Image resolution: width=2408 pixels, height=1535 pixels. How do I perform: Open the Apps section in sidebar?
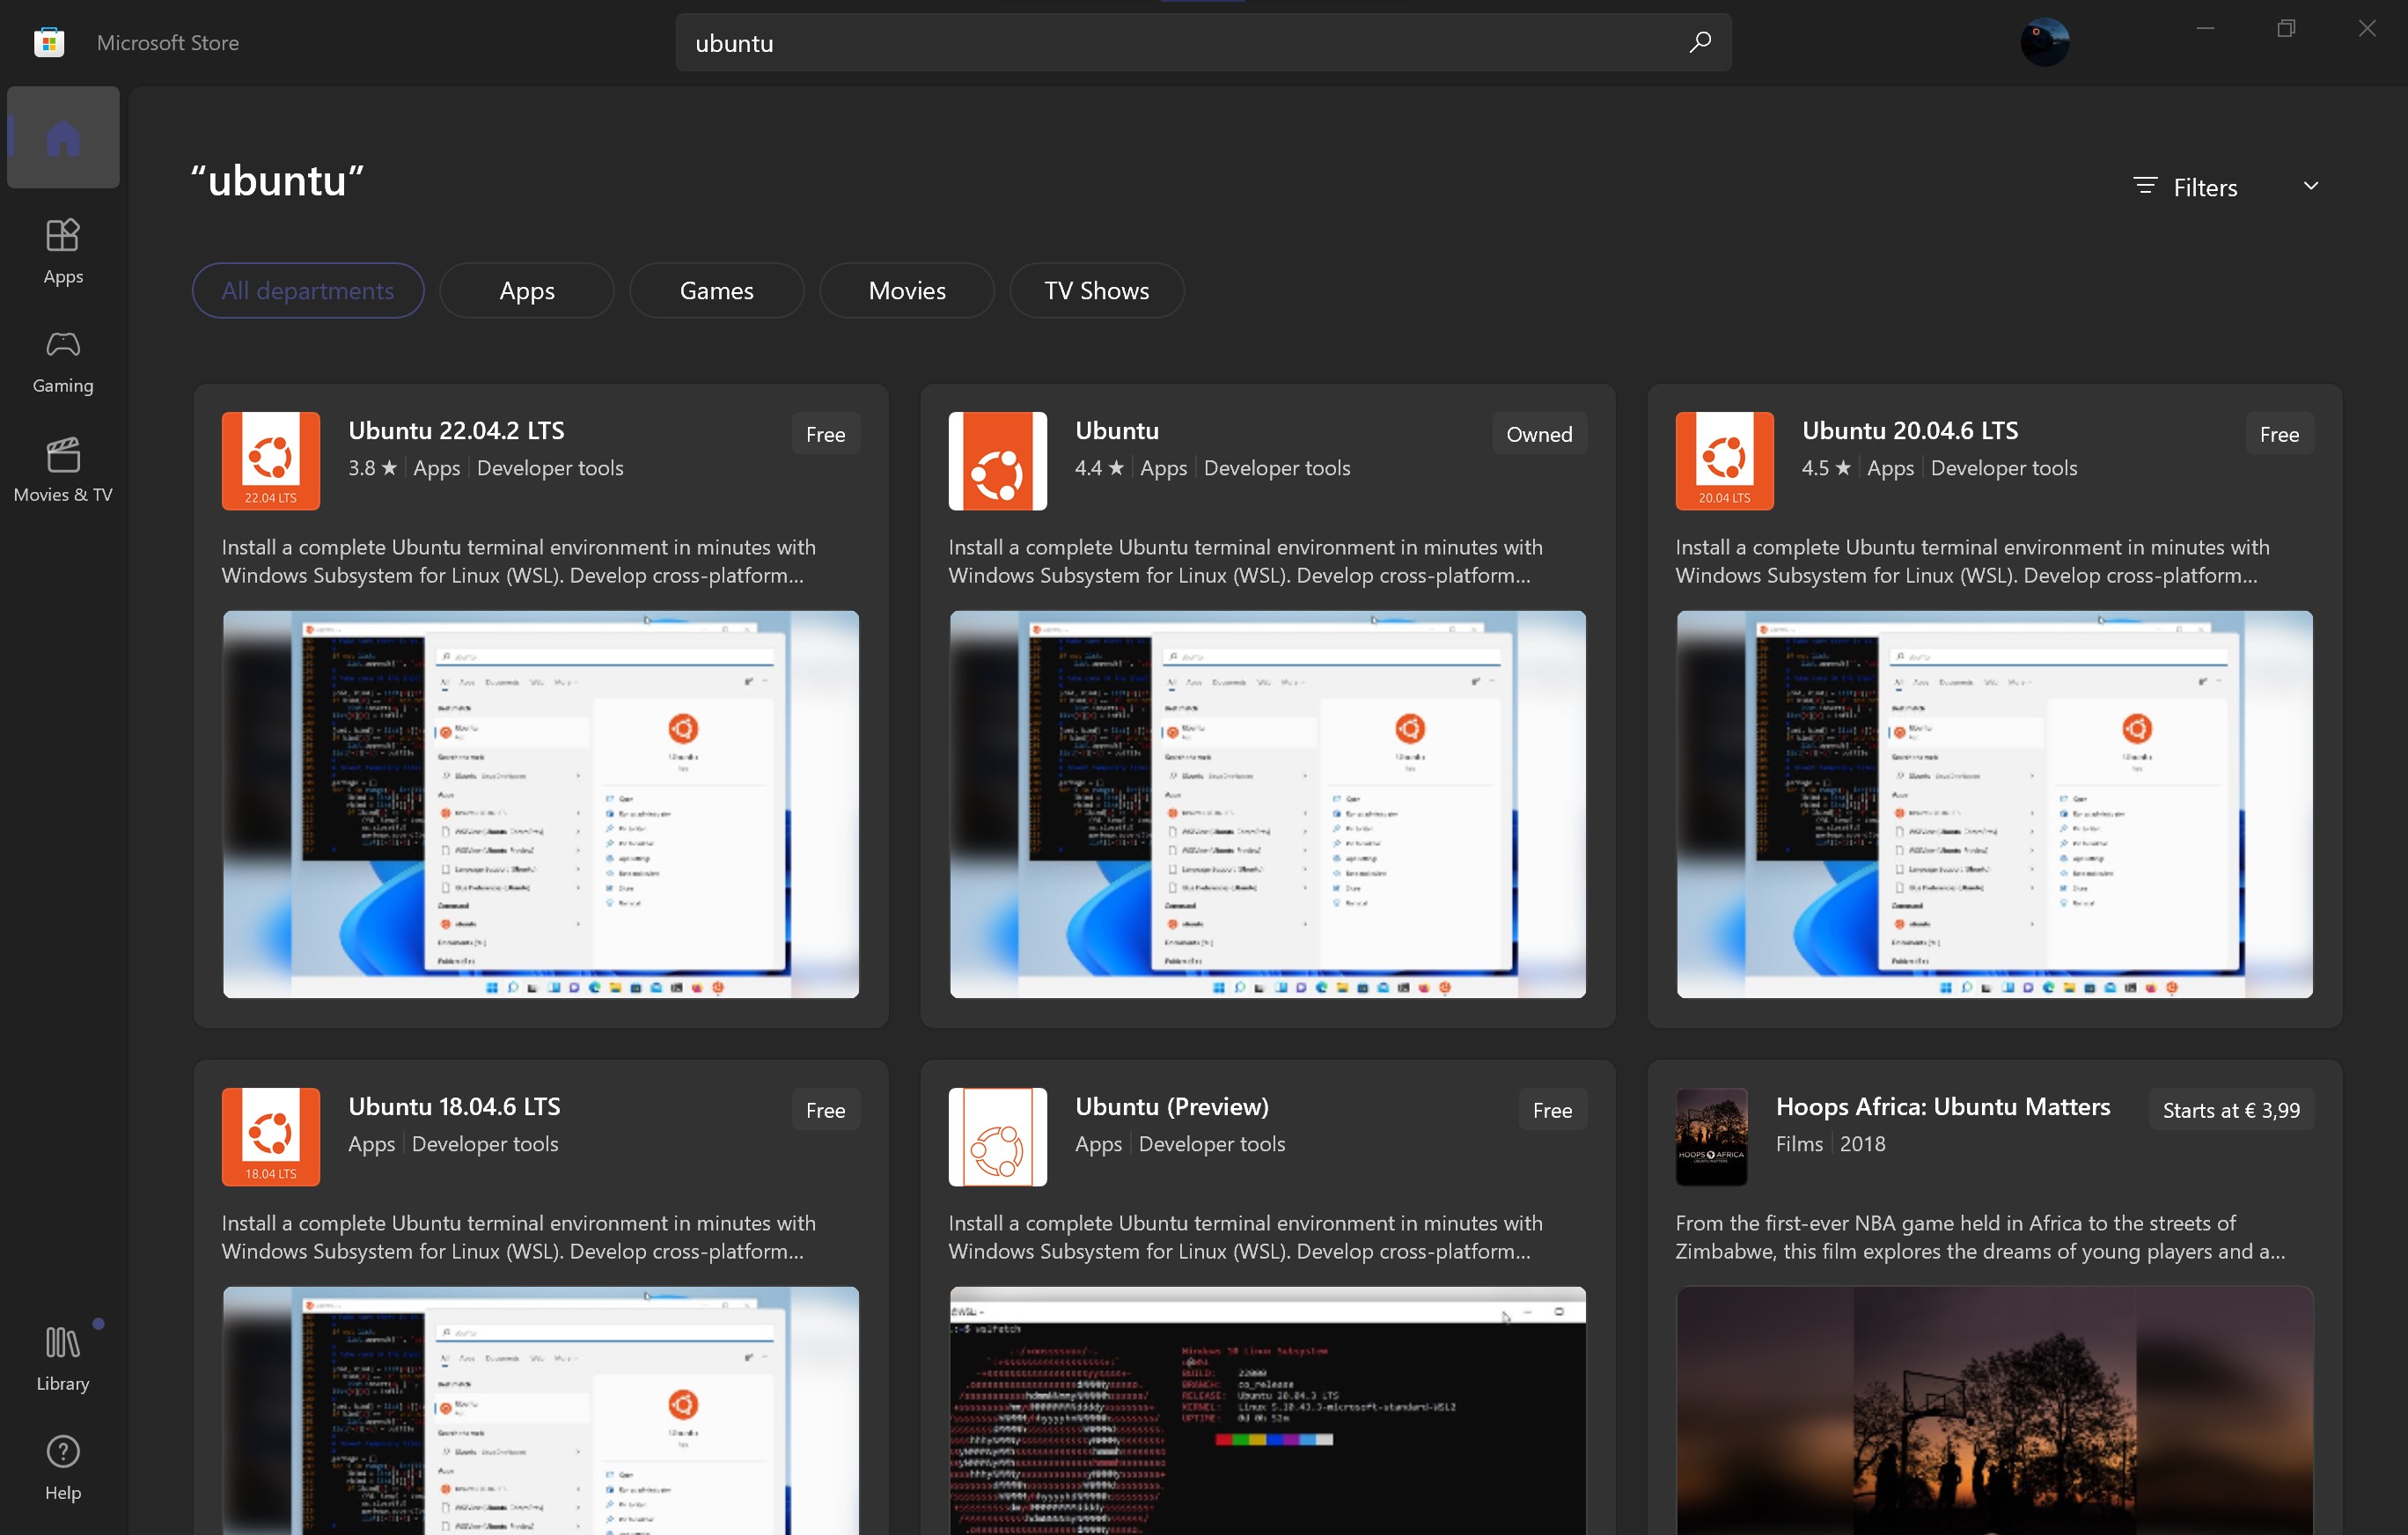tap(63, 251)
